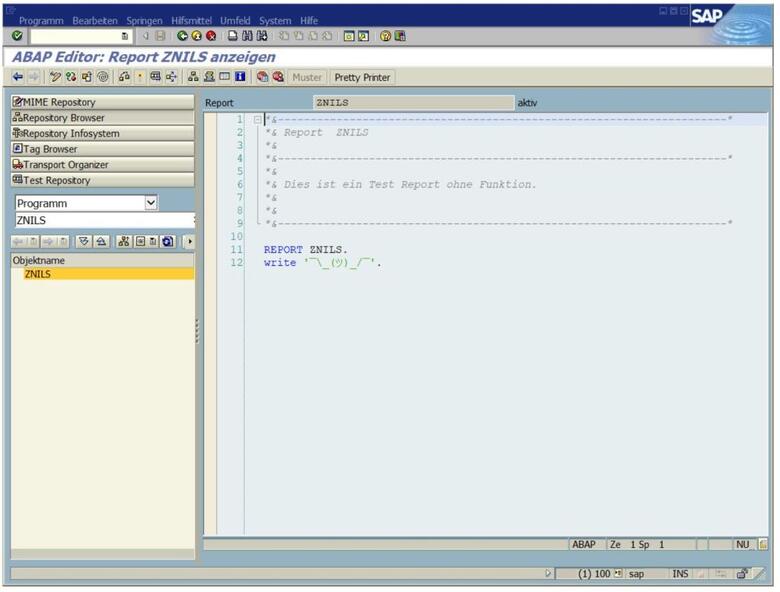Open the Springen menu
This screenshot has width=780, height=592.
click(144, 20)
